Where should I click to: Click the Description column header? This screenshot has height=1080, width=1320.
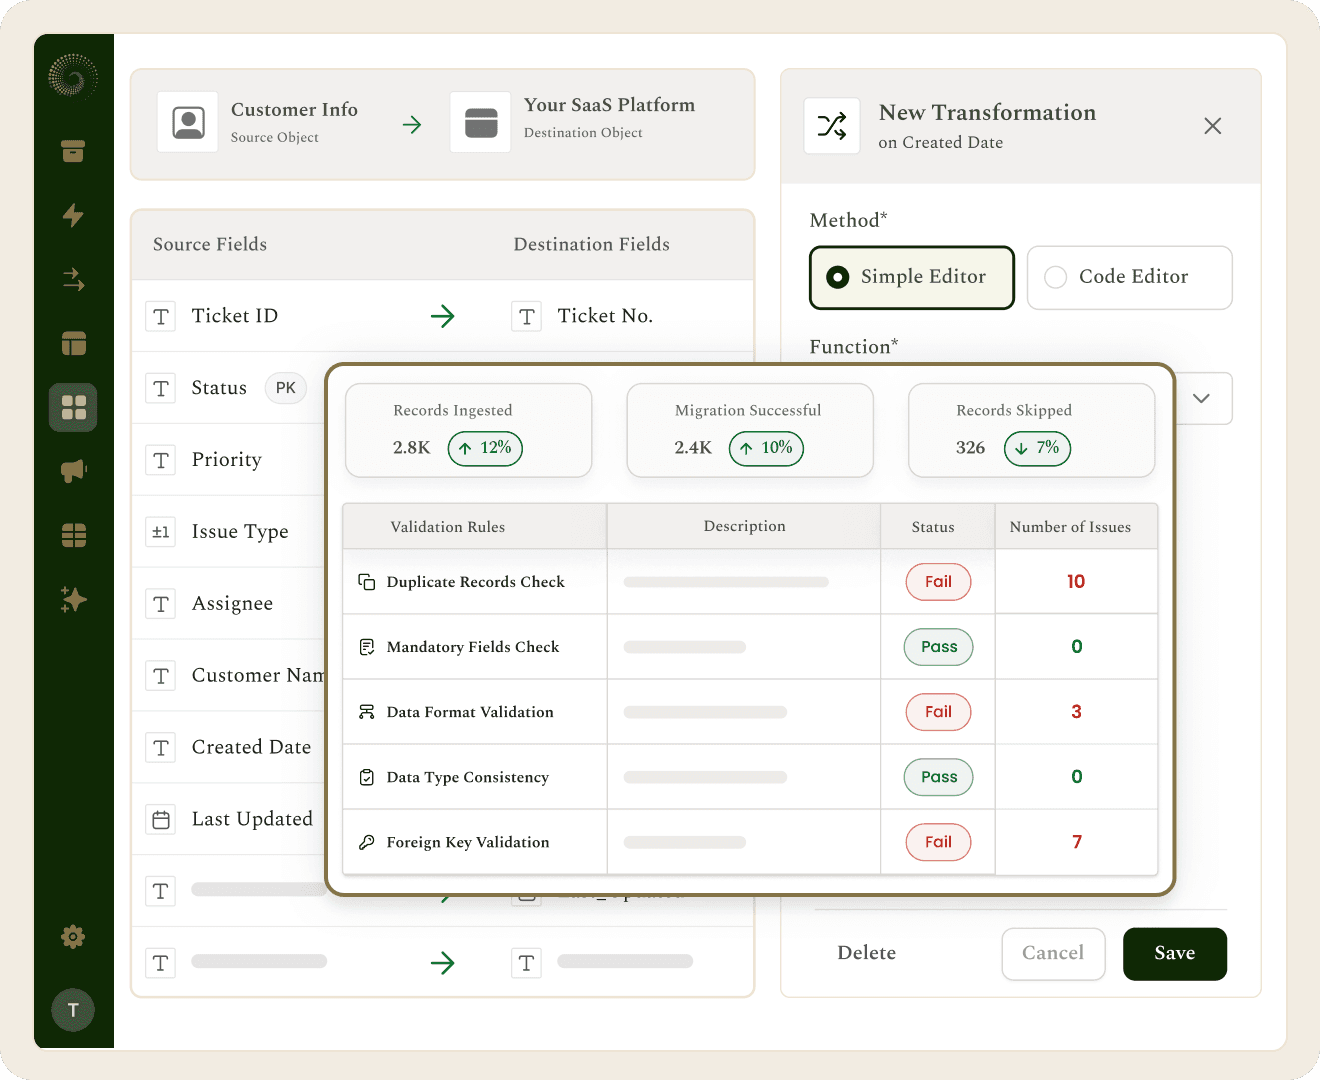(x=744, y=526)
